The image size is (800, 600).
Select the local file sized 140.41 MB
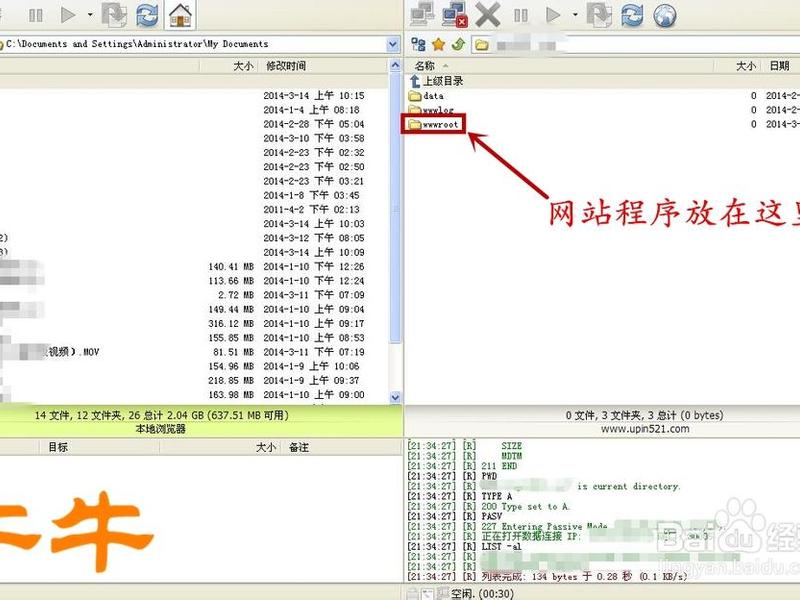(x=194, y=267)
